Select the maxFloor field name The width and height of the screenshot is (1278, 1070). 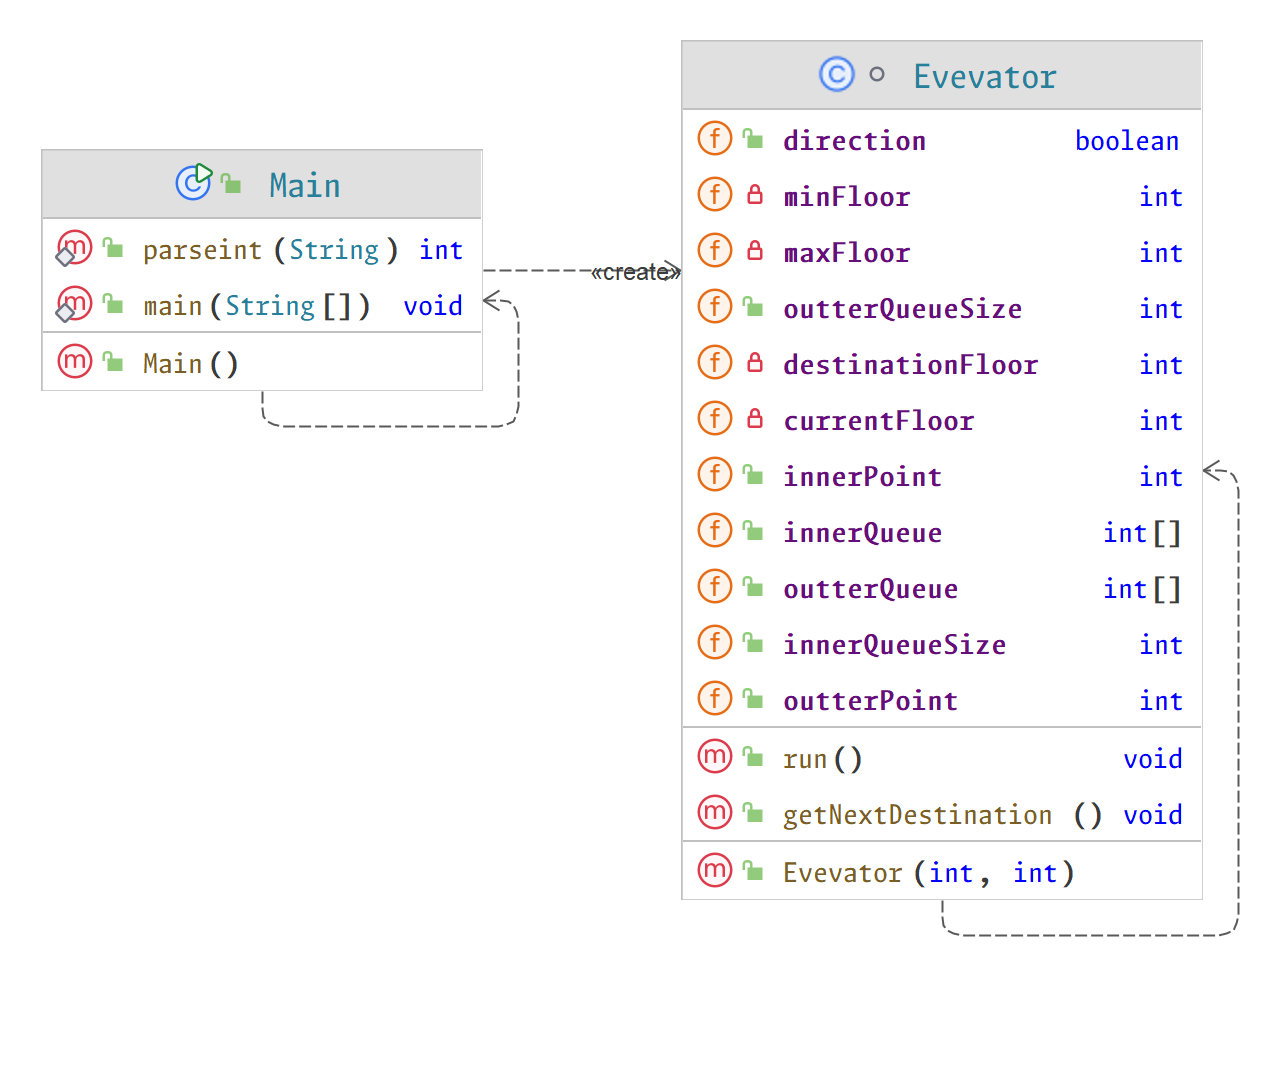847,253
